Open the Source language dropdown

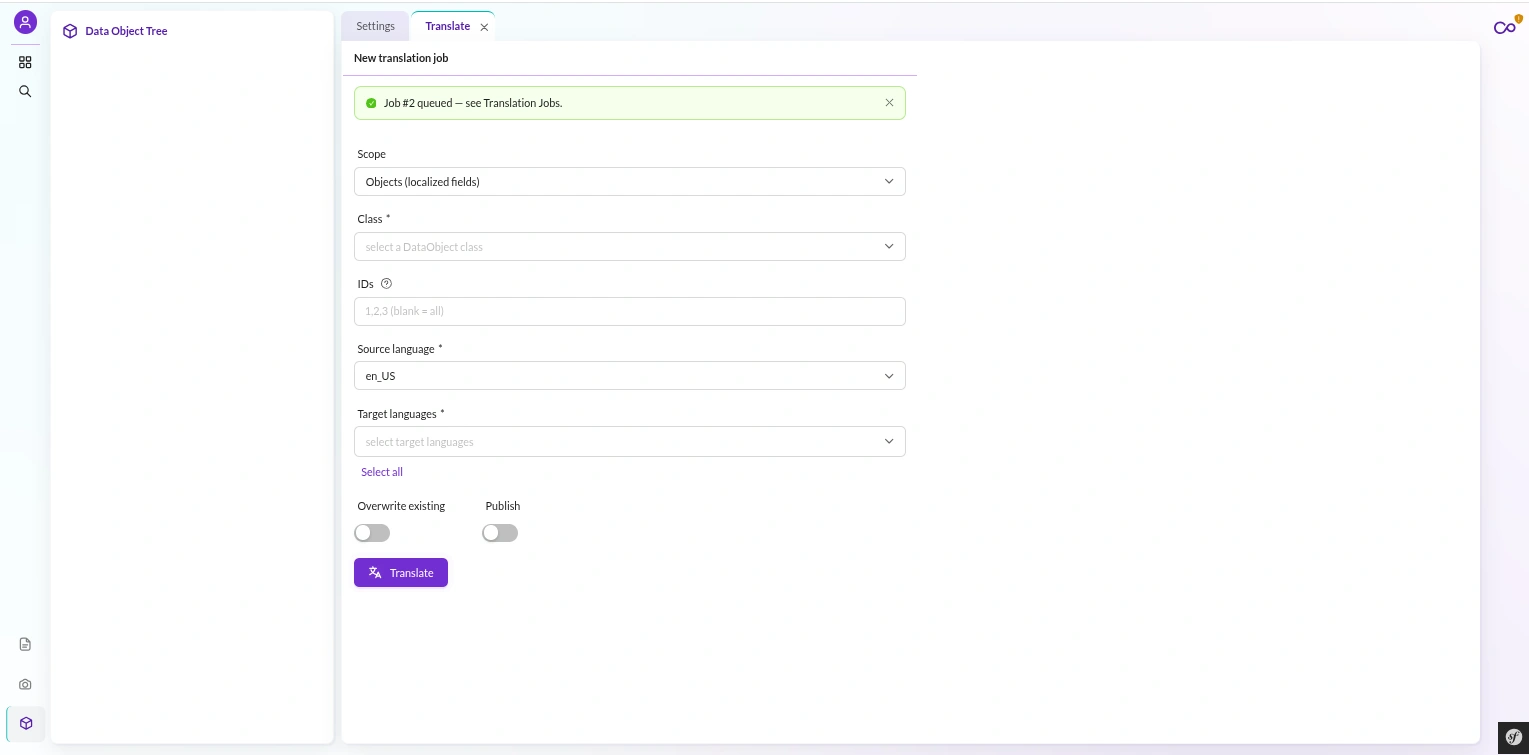(630, 376)
